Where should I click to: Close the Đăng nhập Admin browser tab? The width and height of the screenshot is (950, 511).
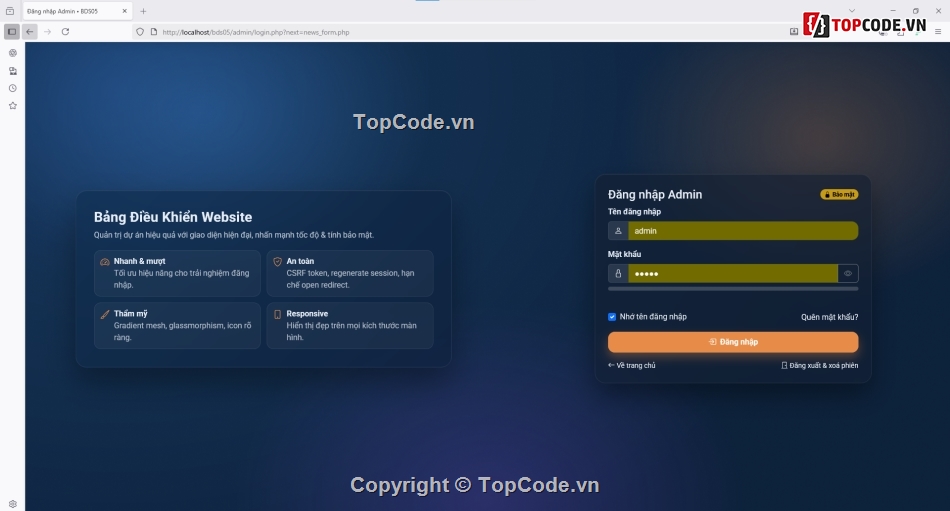click(124, 11)
